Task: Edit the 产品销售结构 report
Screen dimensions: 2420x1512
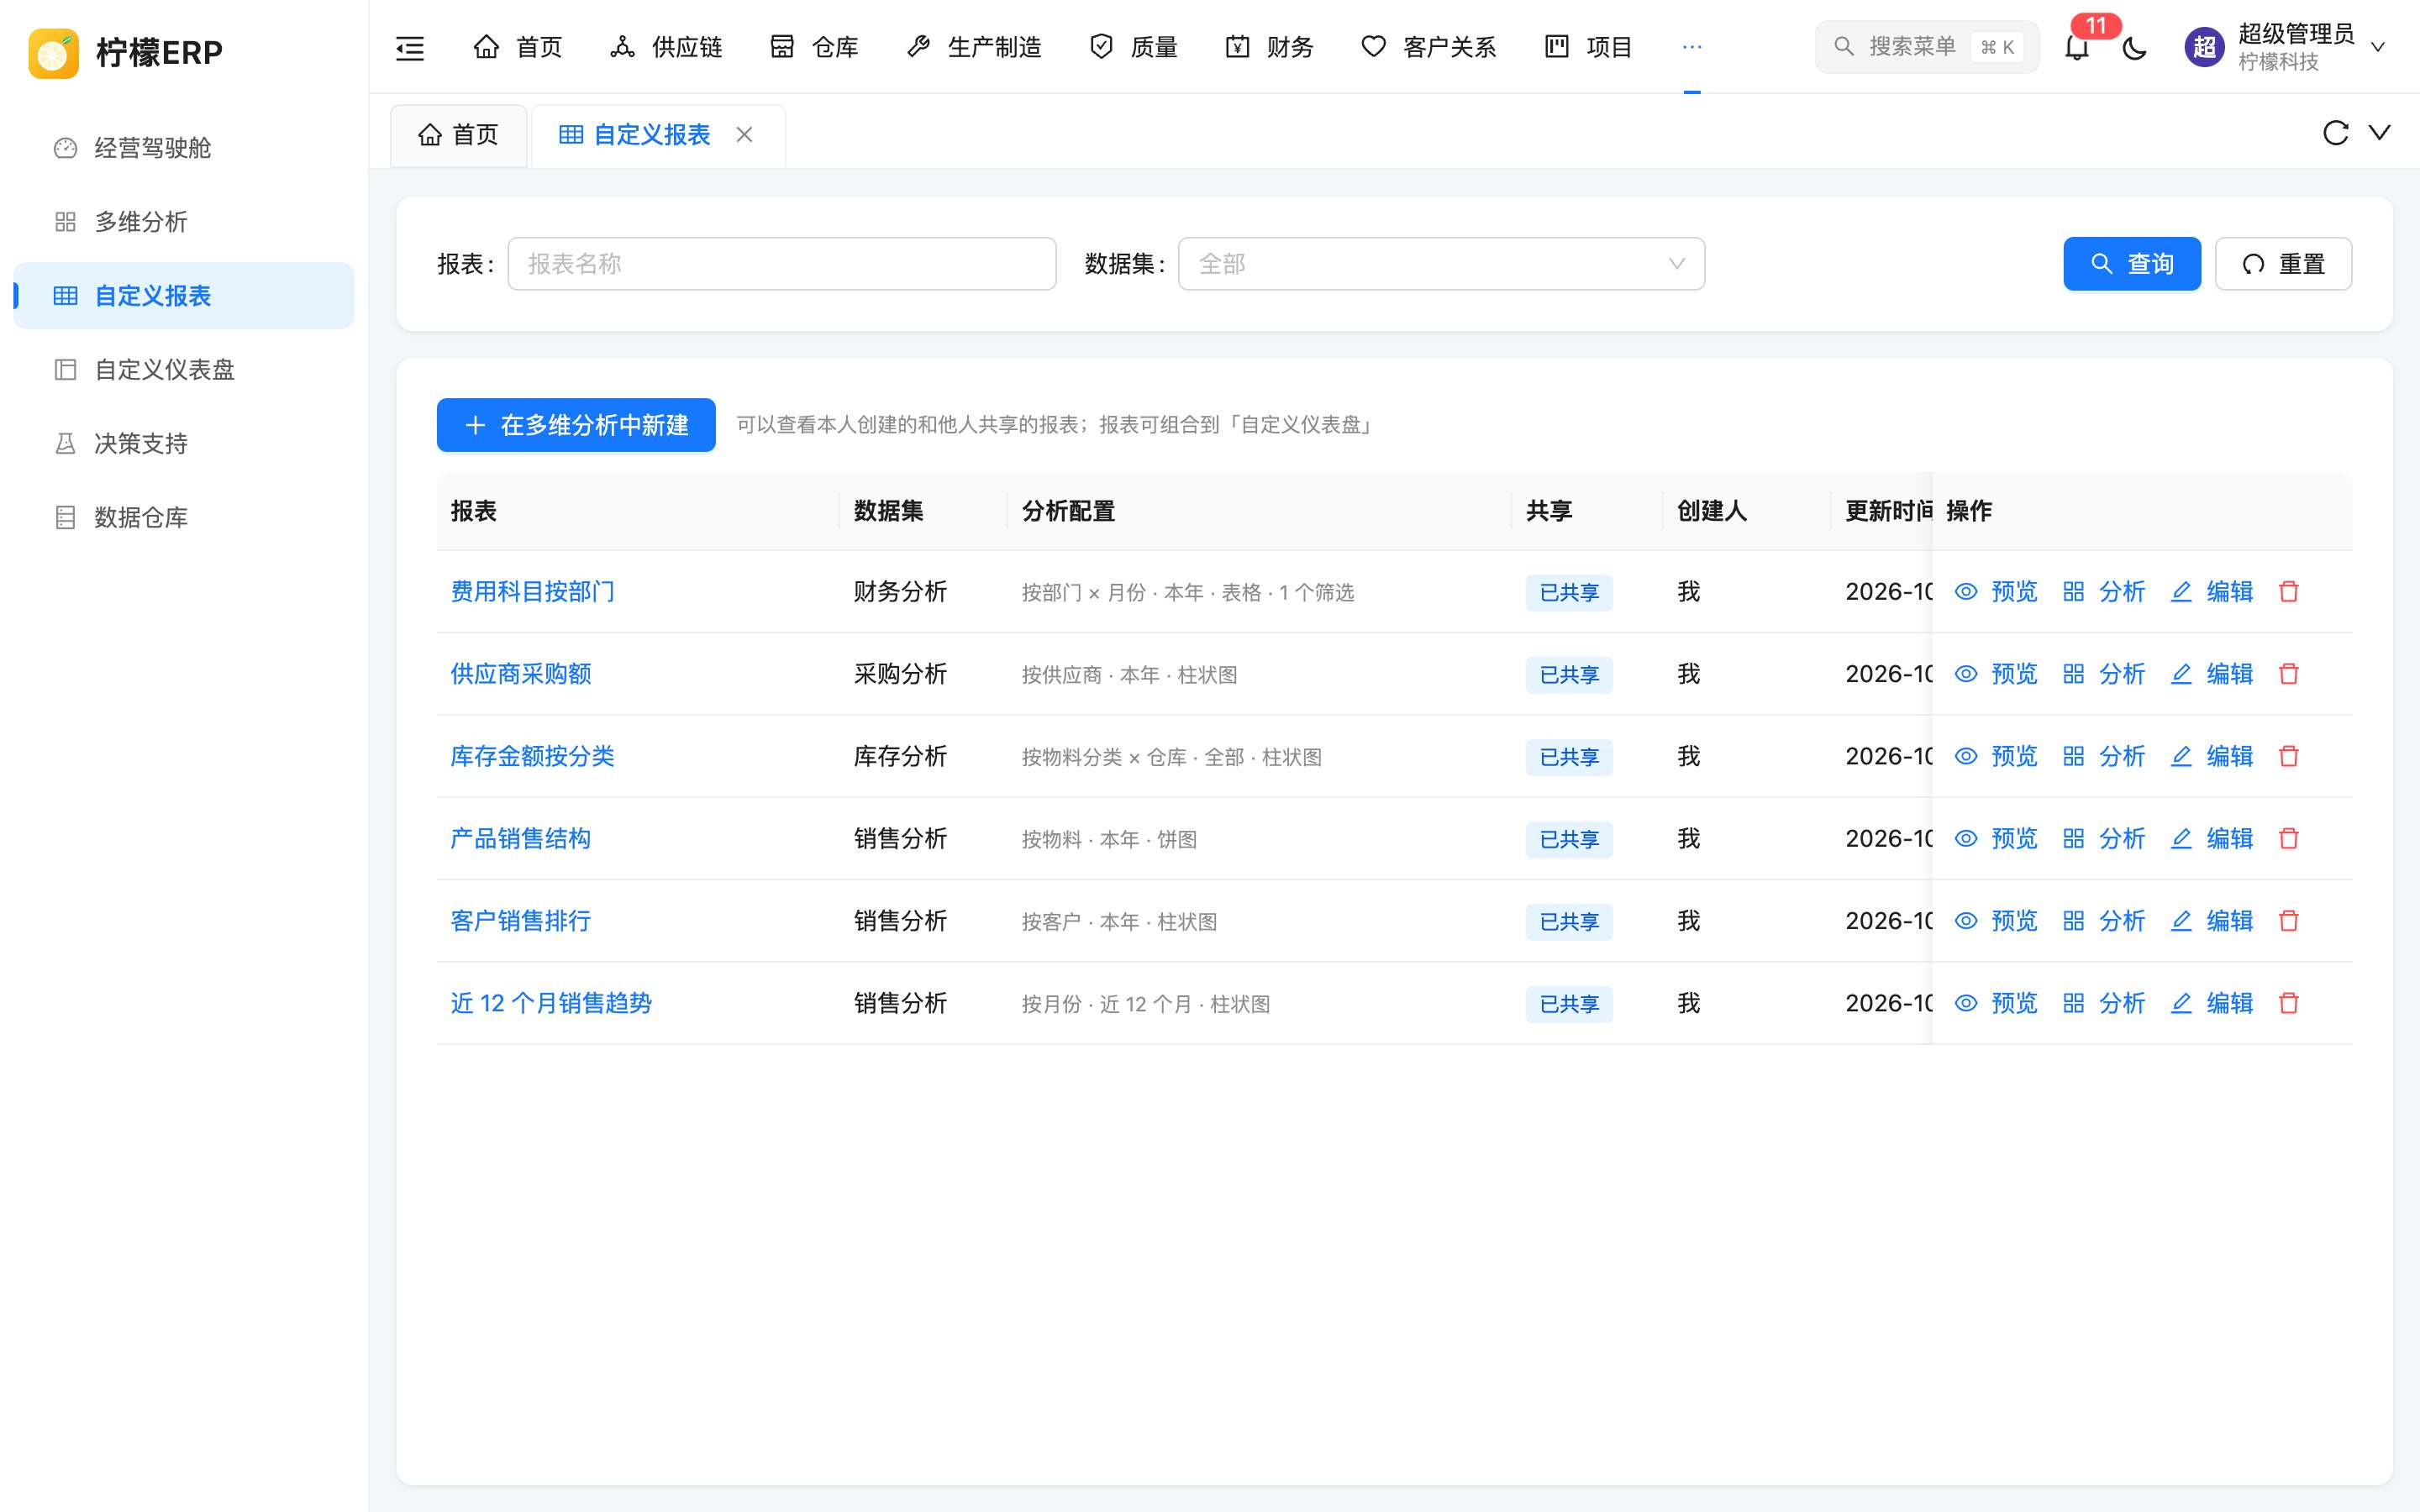Action: tap(2212, 838)
